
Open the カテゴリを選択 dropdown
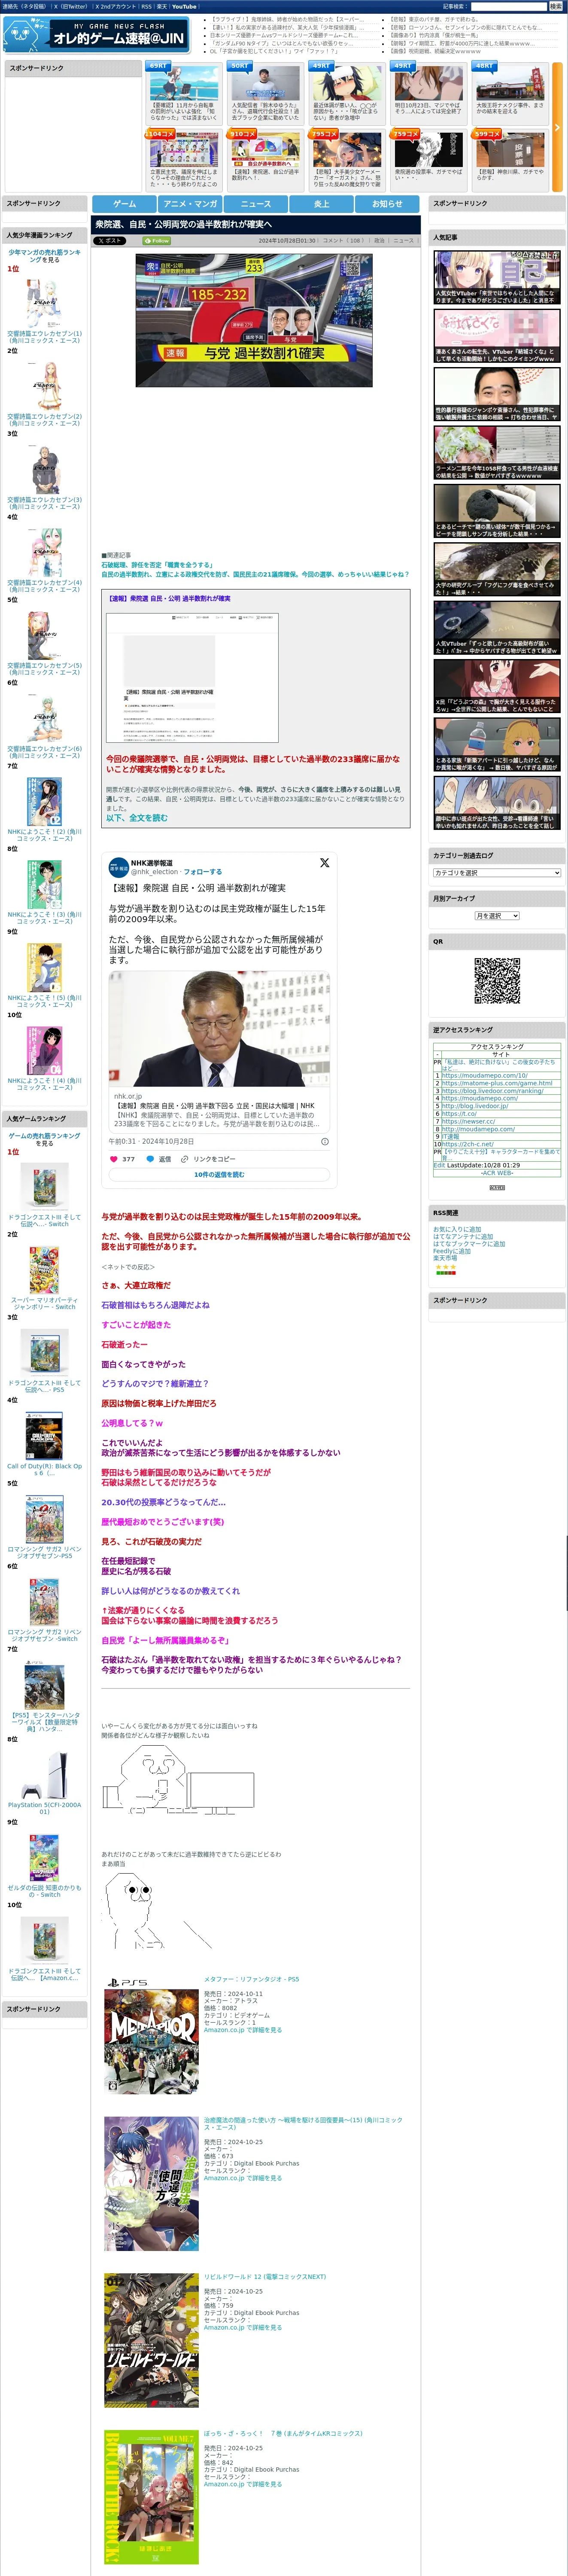pos(497,872)
